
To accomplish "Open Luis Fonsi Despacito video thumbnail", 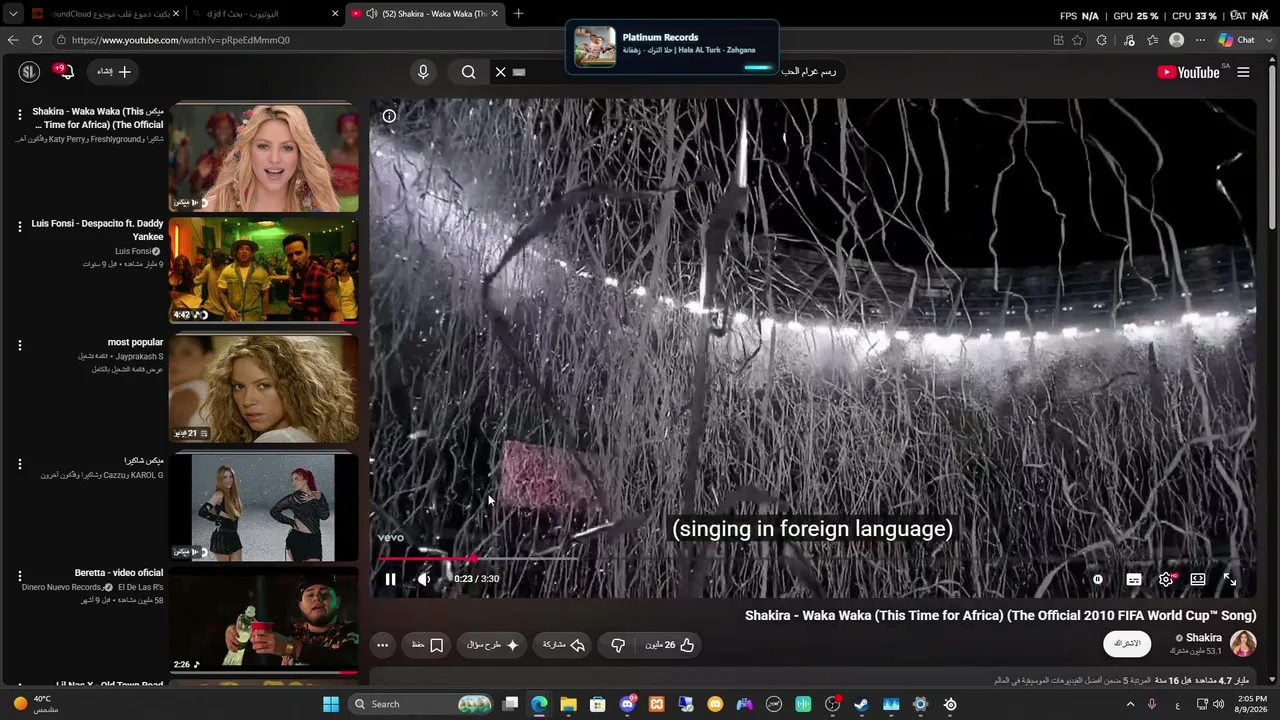I will [x=263, y=271].
